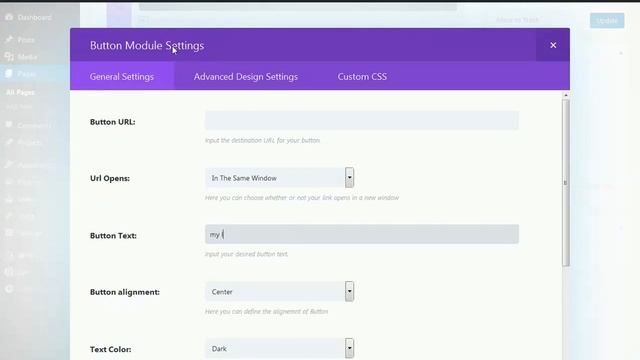Screen dimensions: 640x360
Task: Click the Update button in background page
Action: point(607,20)
